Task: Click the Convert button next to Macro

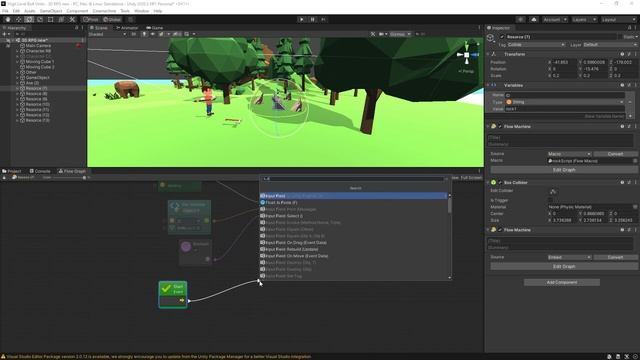Action: (x=615, y=154)
